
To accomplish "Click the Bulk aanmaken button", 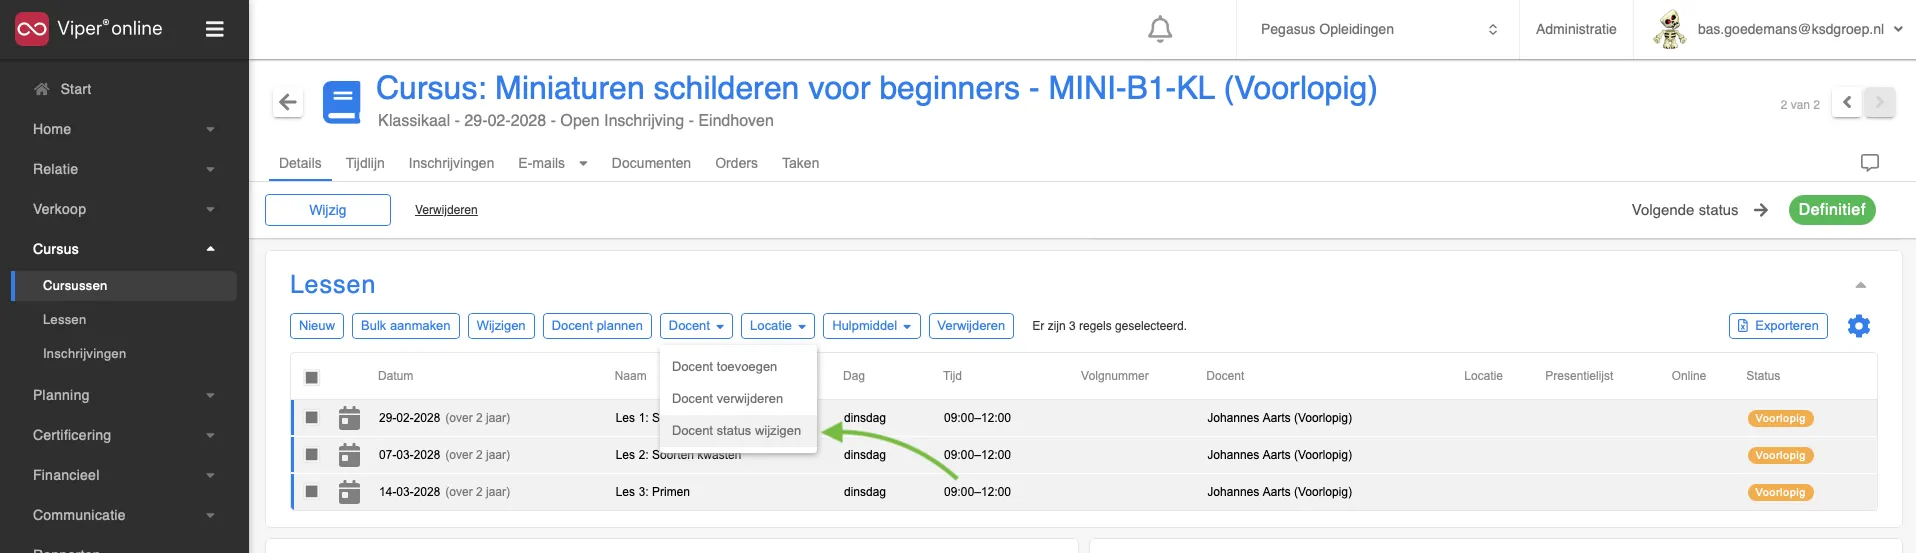I will pyautogui.click(x=406, y=326).
